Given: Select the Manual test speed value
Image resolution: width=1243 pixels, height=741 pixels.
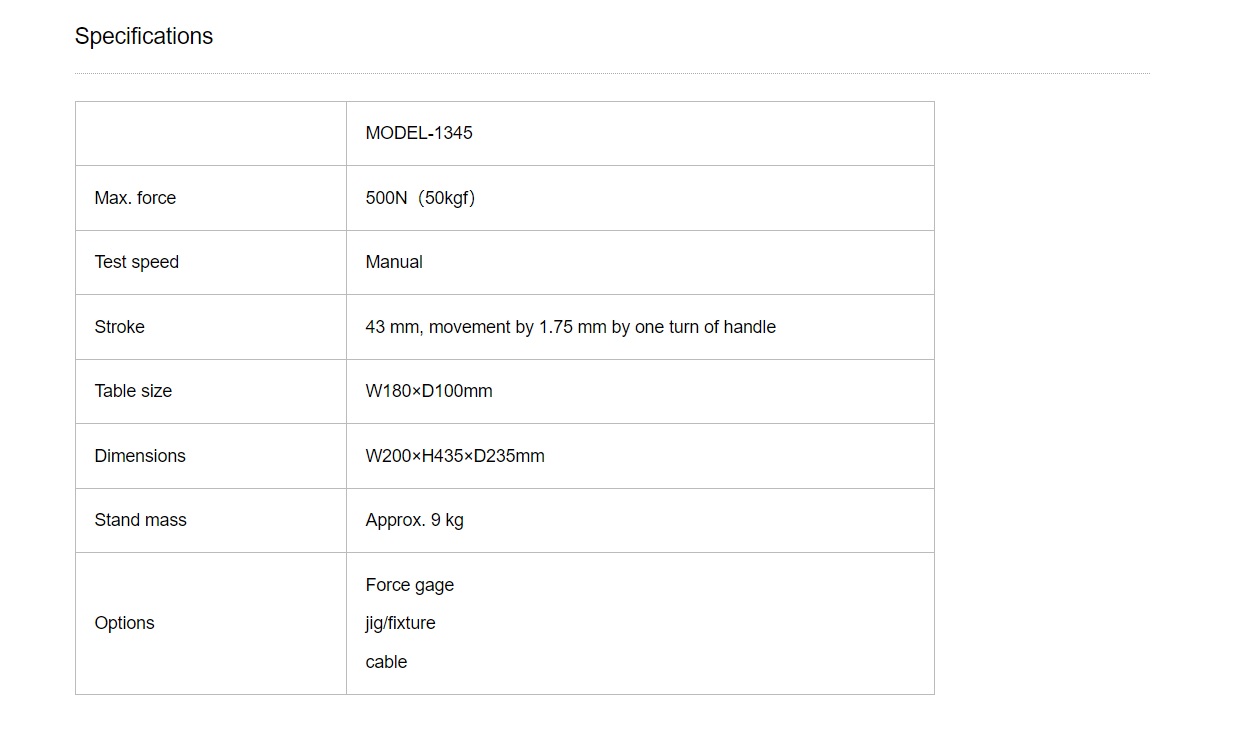Looking at the screenshot, I should [394, 262].
